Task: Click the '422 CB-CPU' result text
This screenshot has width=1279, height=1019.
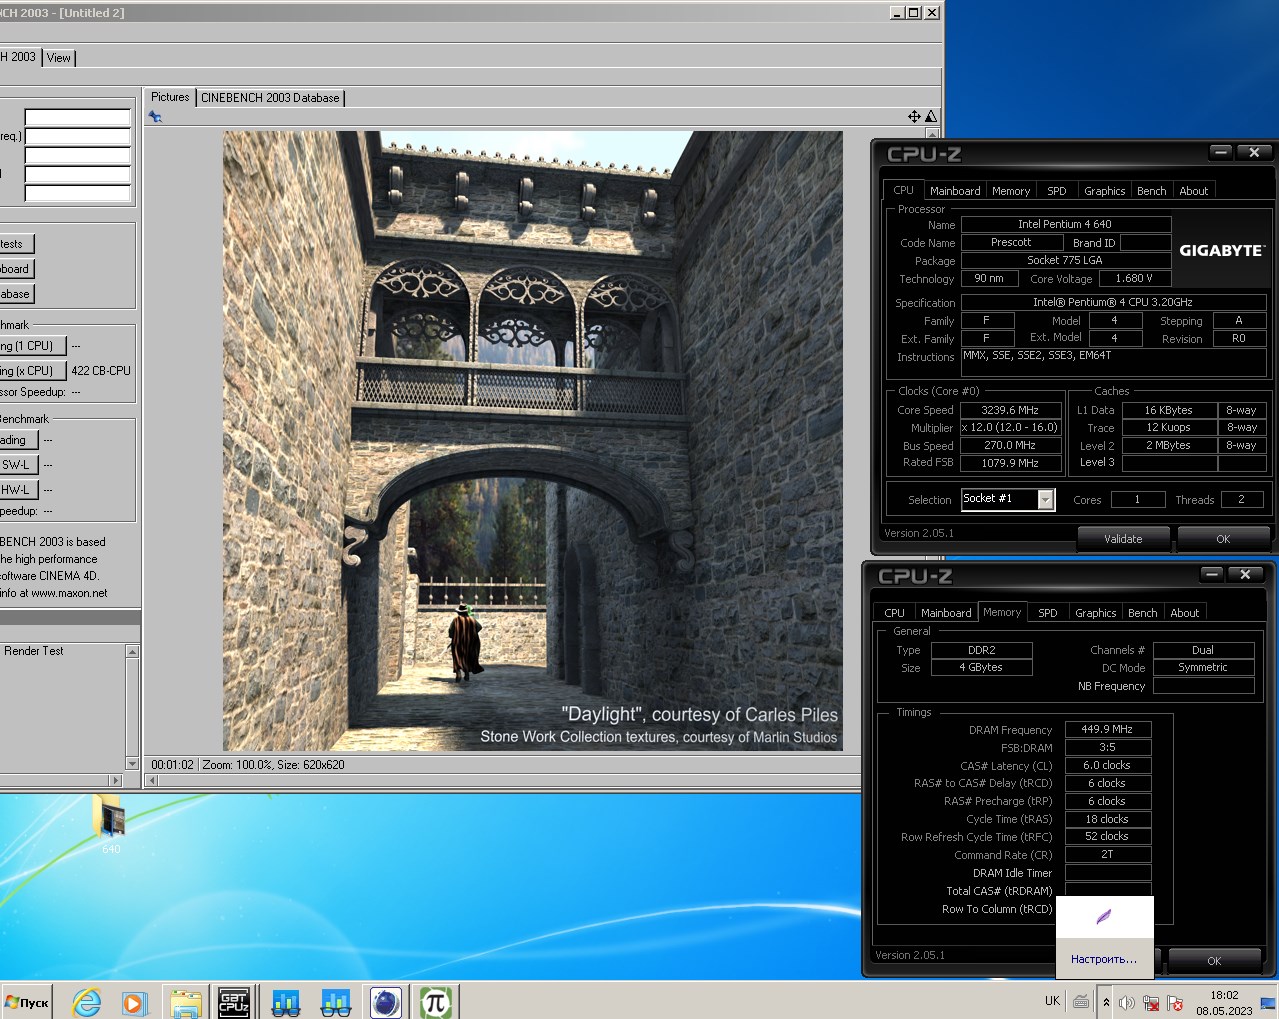Action: coord(101,371)
